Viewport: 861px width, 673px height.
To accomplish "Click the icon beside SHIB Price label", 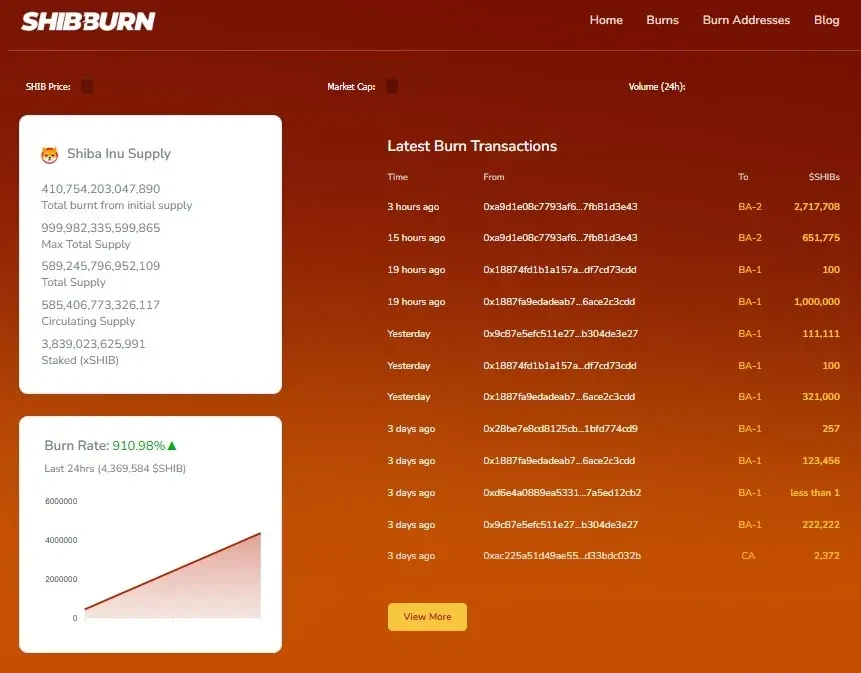I will tap(87, 86).
